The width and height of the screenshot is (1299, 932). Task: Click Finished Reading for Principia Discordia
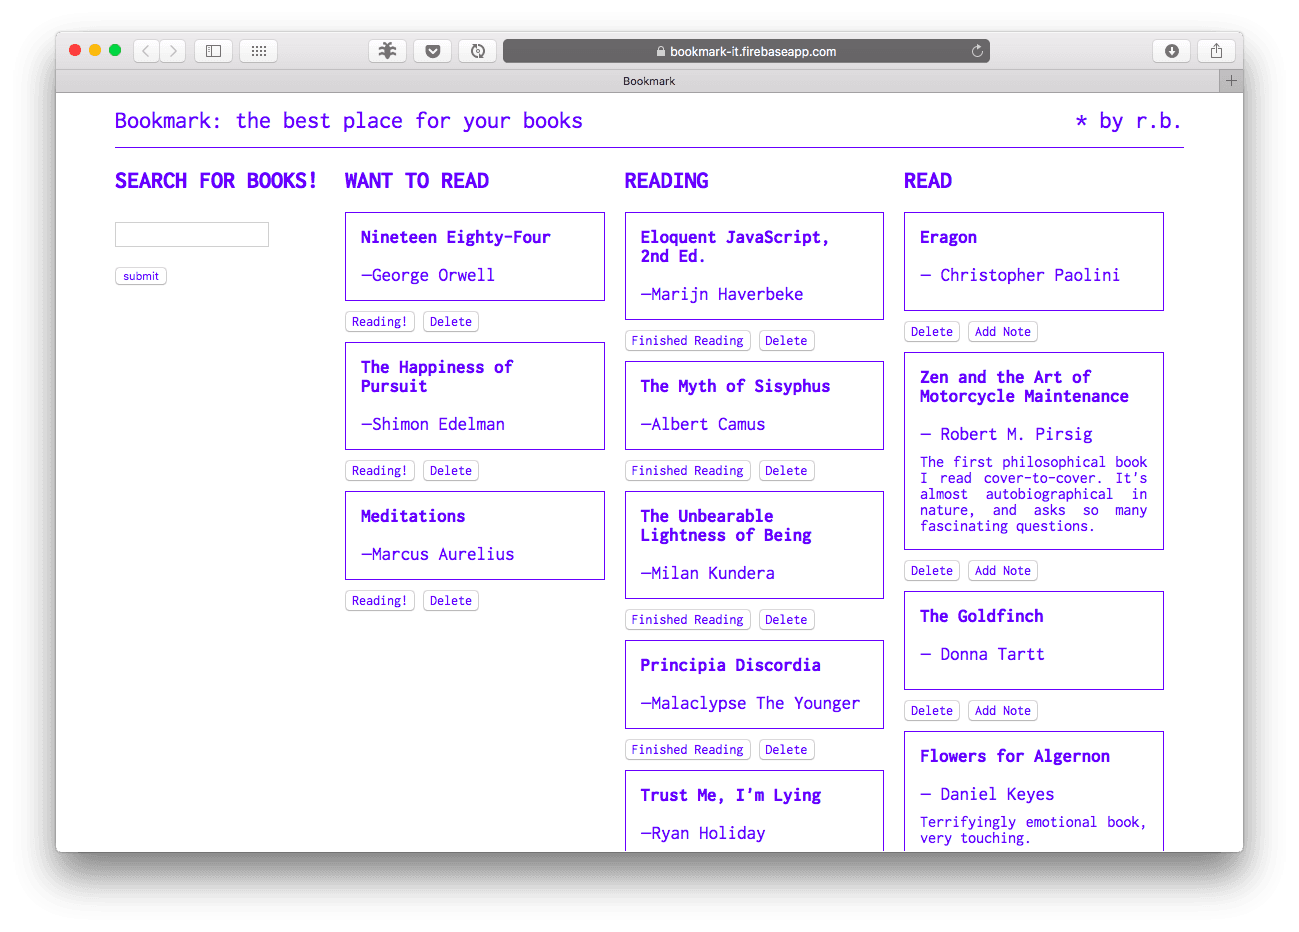click(x=688, y=750)
